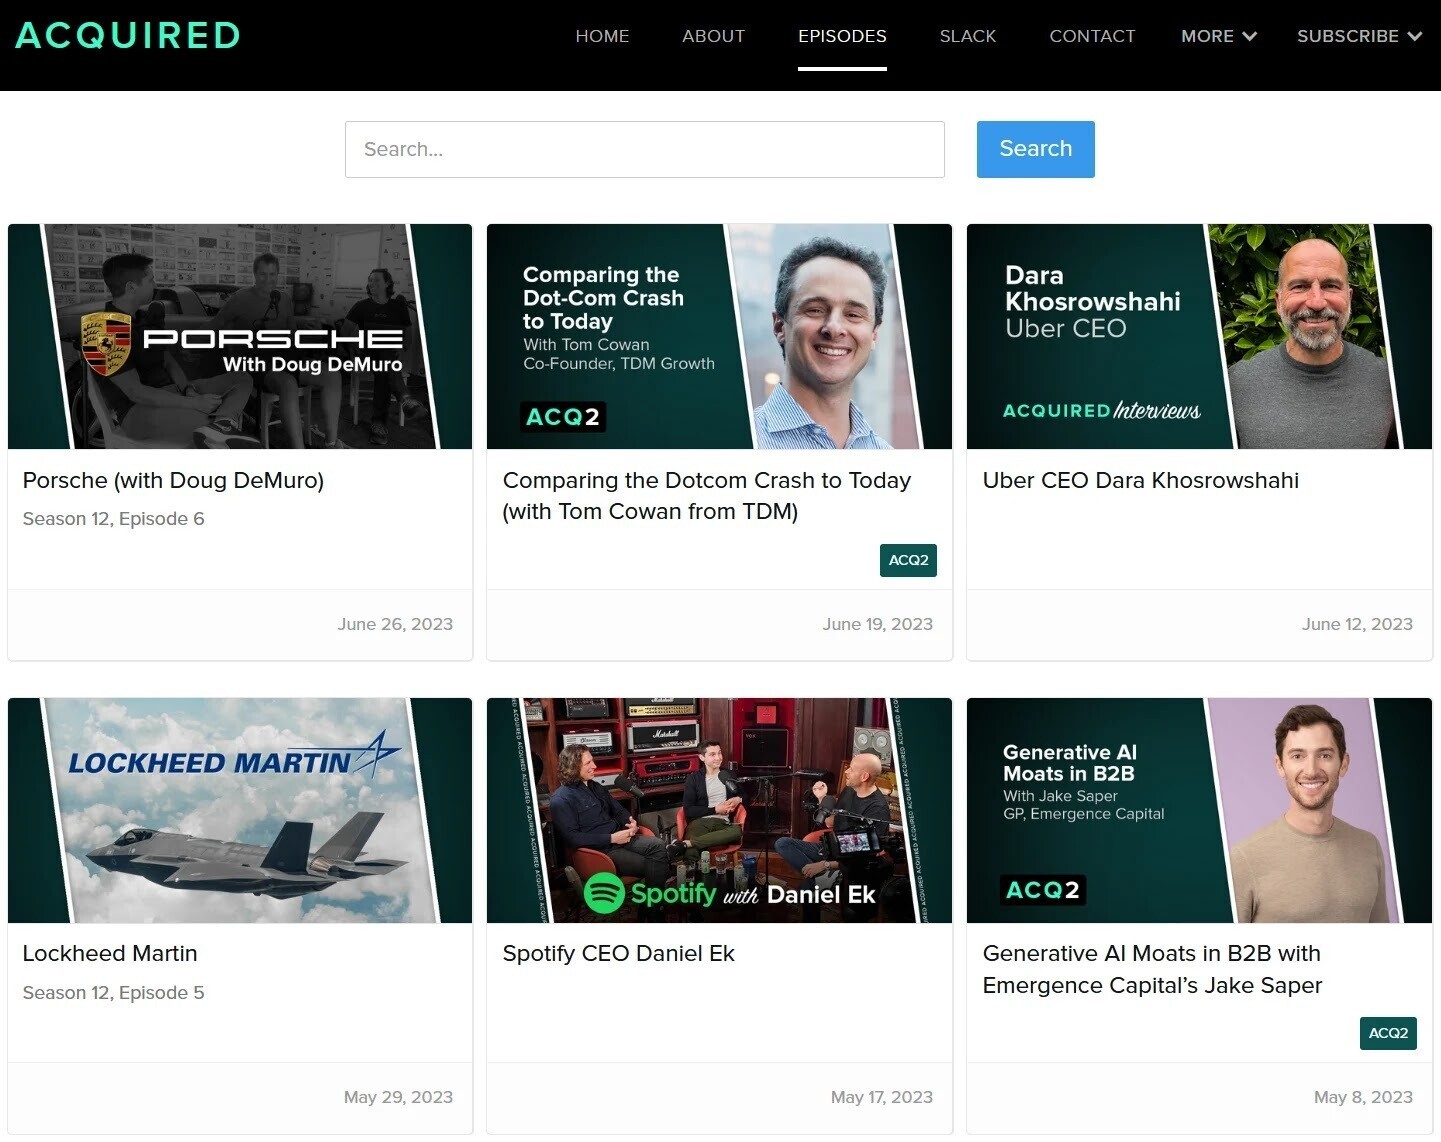Open the SLACK nav link
1441x1142 pixels.
click(x=968, y=36)
